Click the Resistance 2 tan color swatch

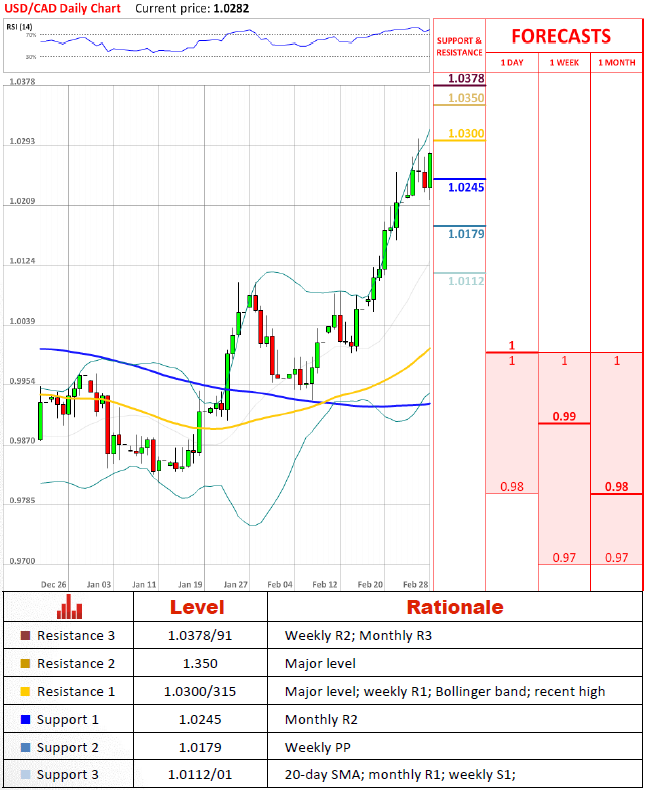click(x=25, y=664)
